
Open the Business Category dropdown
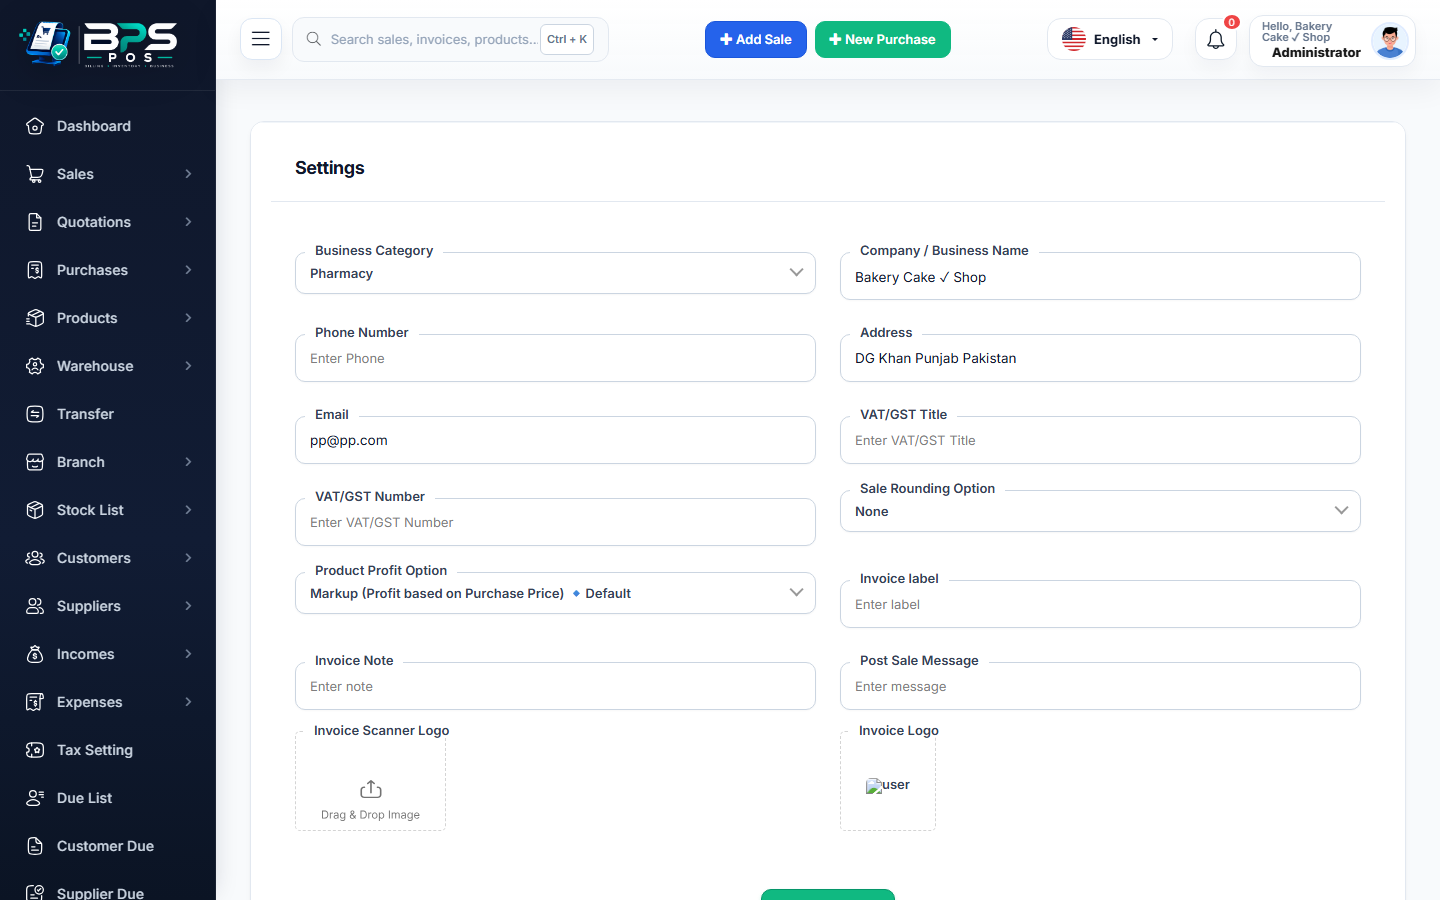point(555,273)
